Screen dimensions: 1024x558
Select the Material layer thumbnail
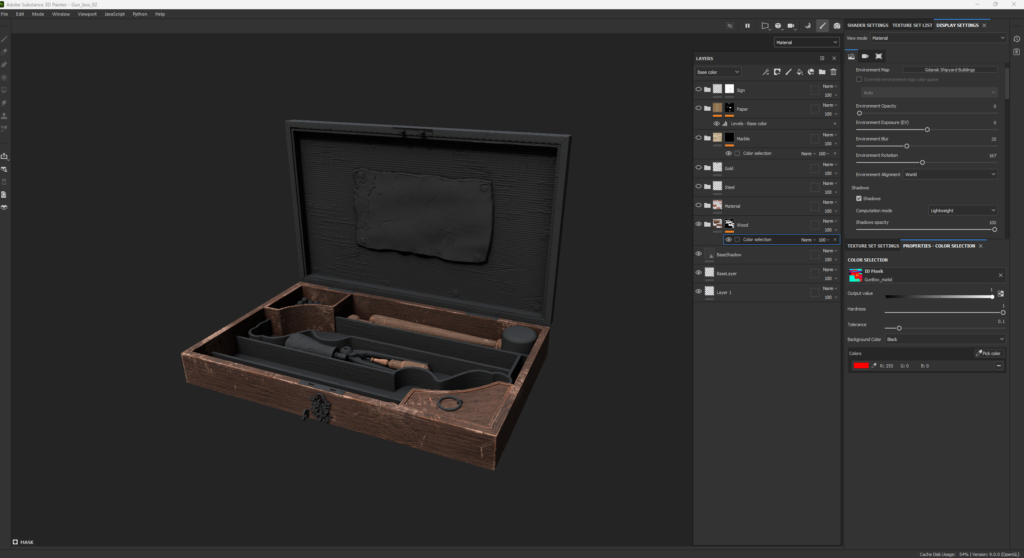coord(717,205)
